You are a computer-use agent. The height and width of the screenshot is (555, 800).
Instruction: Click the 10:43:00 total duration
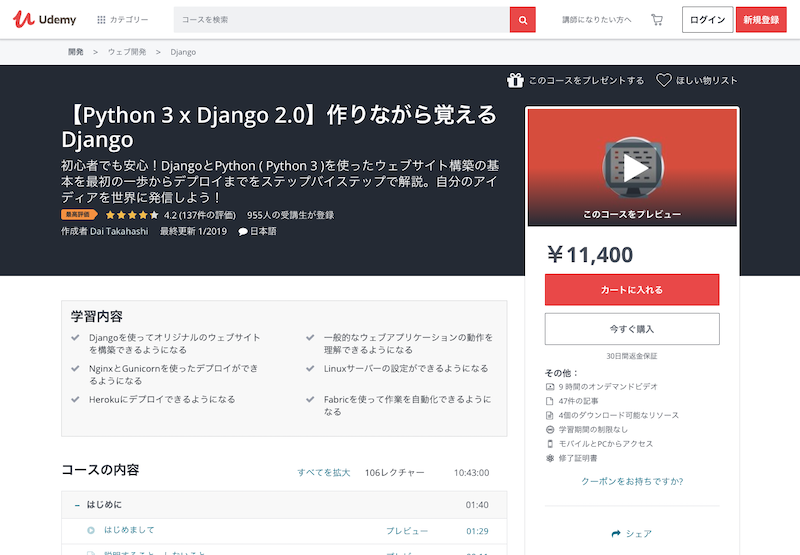[471, 472]
